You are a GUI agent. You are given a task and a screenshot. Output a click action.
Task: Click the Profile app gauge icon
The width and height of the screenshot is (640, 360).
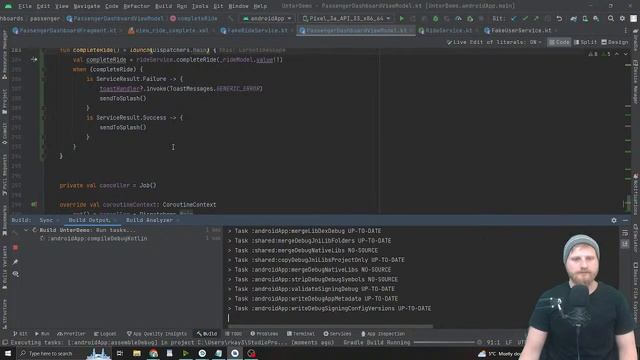click(458, 19)
